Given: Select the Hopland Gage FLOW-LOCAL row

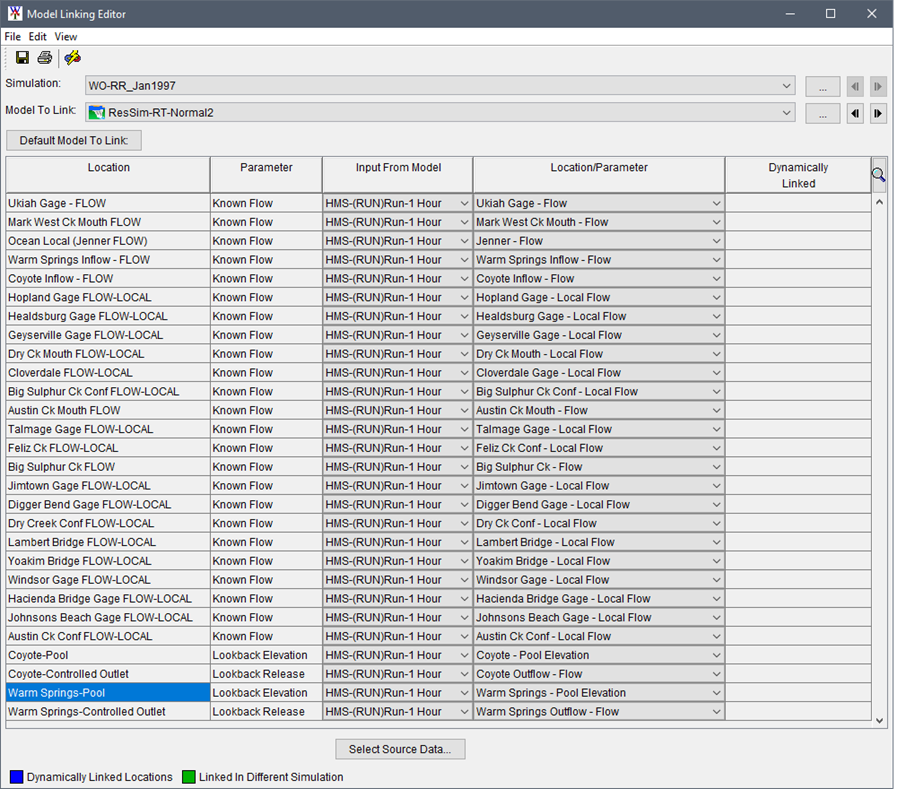Looking at the screenshot, I should tap(105, 297).
